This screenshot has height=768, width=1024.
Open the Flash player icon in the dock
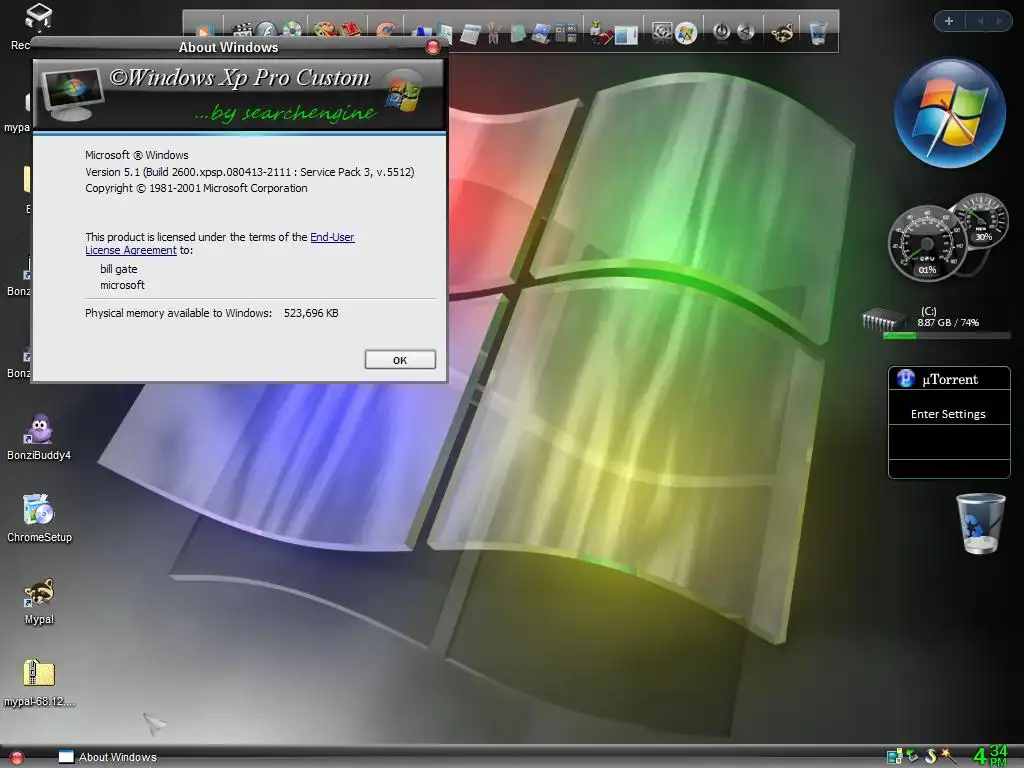click(x=267, y=30)
